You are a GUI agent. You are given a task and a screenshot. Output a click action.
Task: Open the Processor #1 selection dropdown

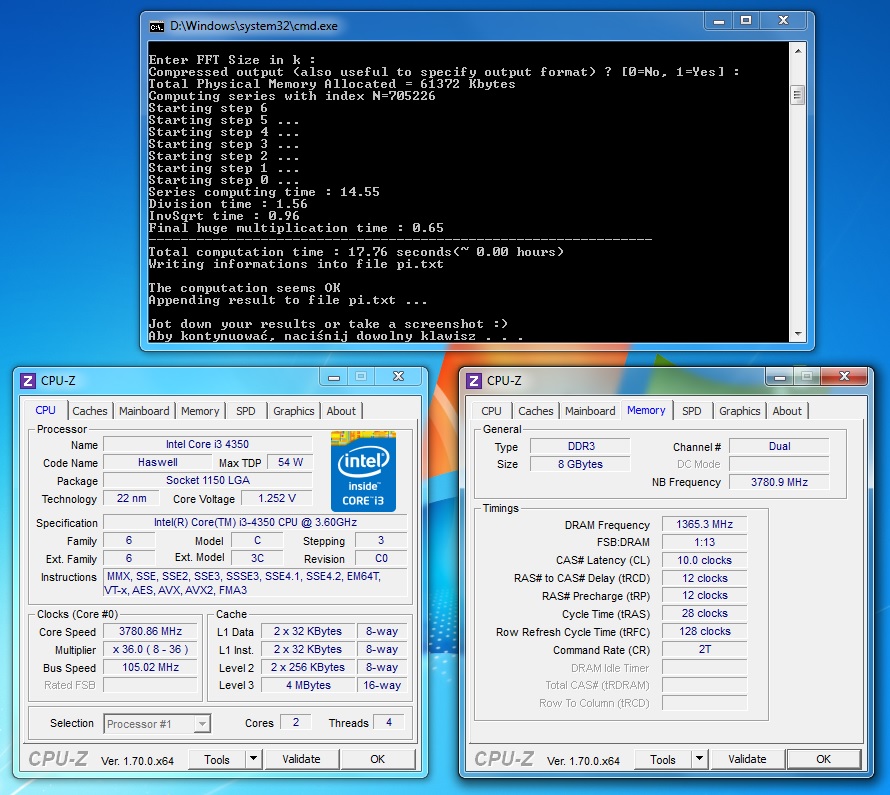[x=157, y=724]
